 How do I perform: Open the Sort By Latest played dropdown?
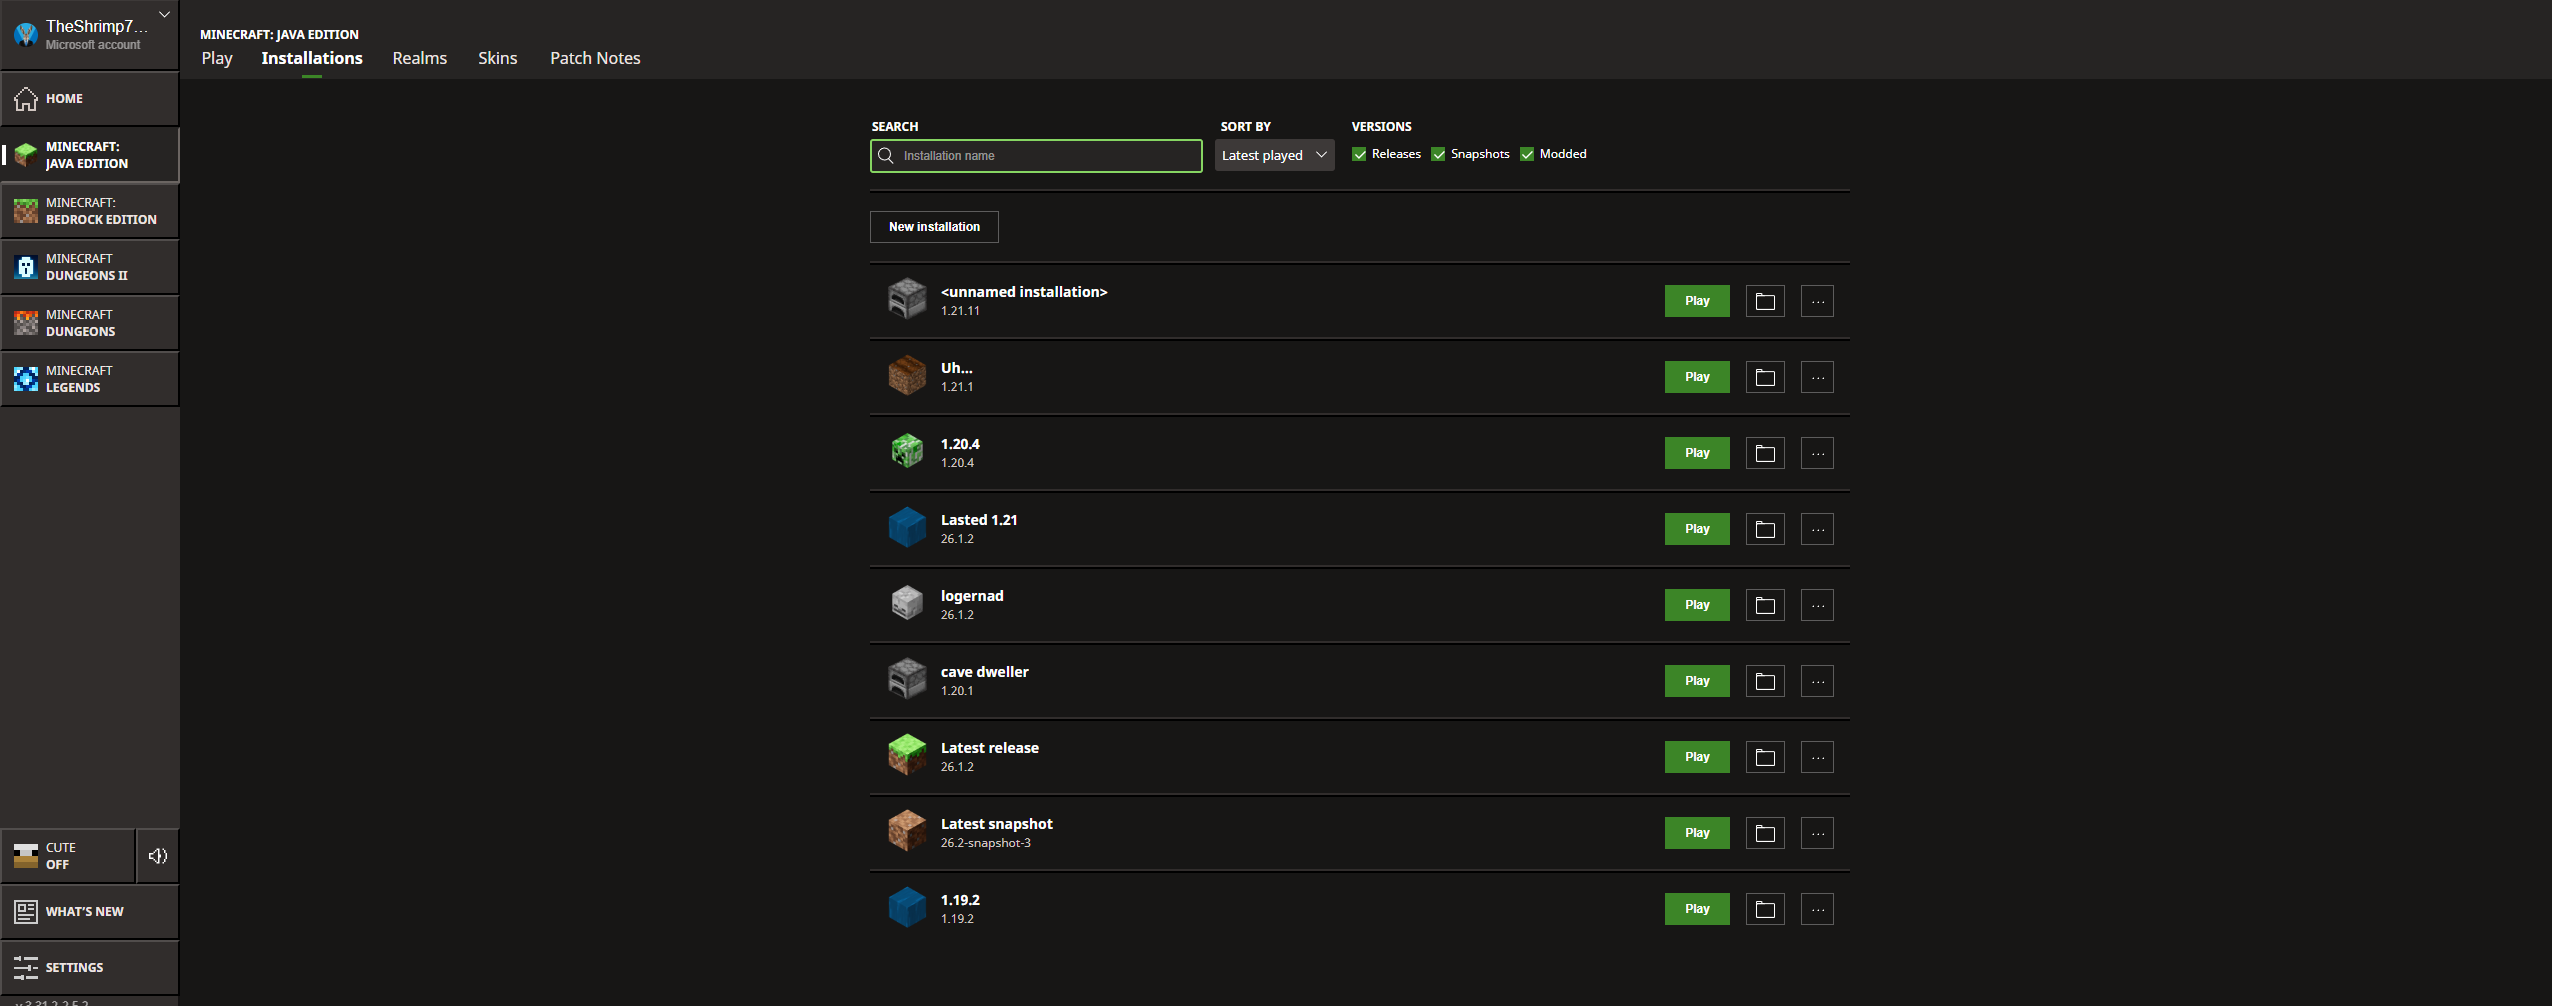1274,155
